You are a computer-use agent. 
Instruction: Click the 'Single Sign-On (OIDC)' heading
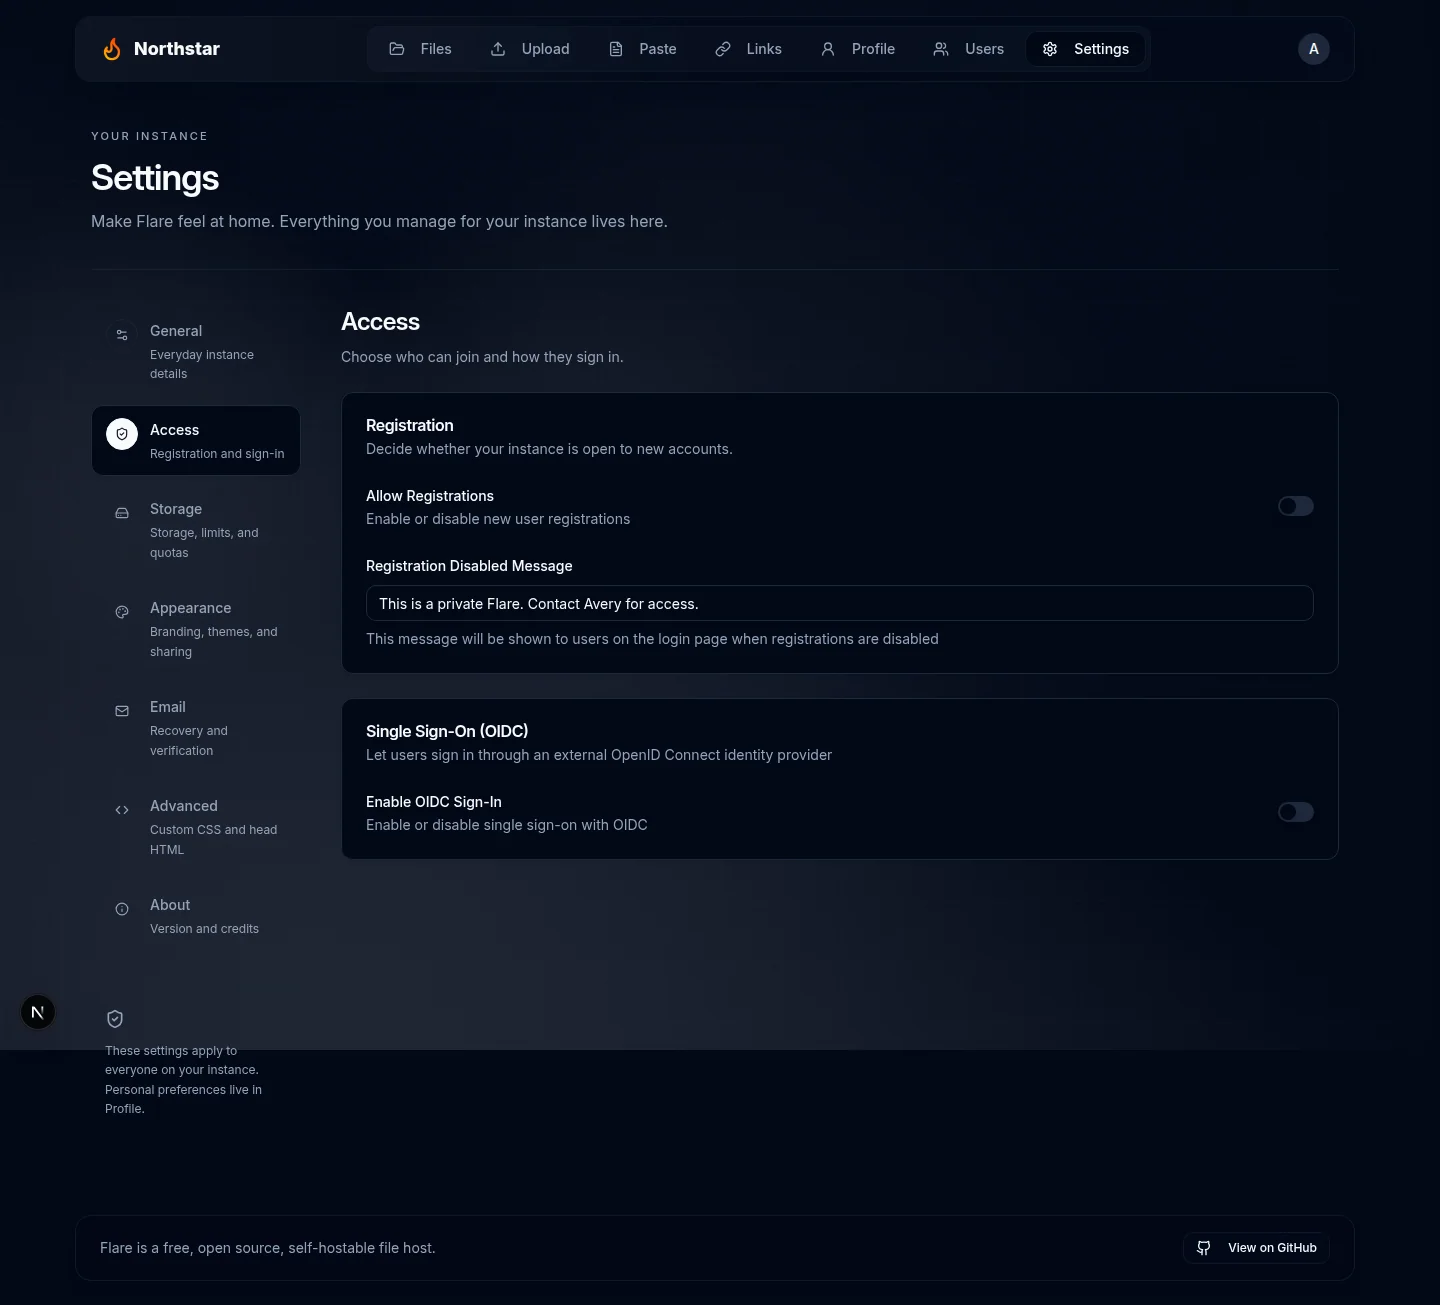pyautogui.click(x=447, y=731)
